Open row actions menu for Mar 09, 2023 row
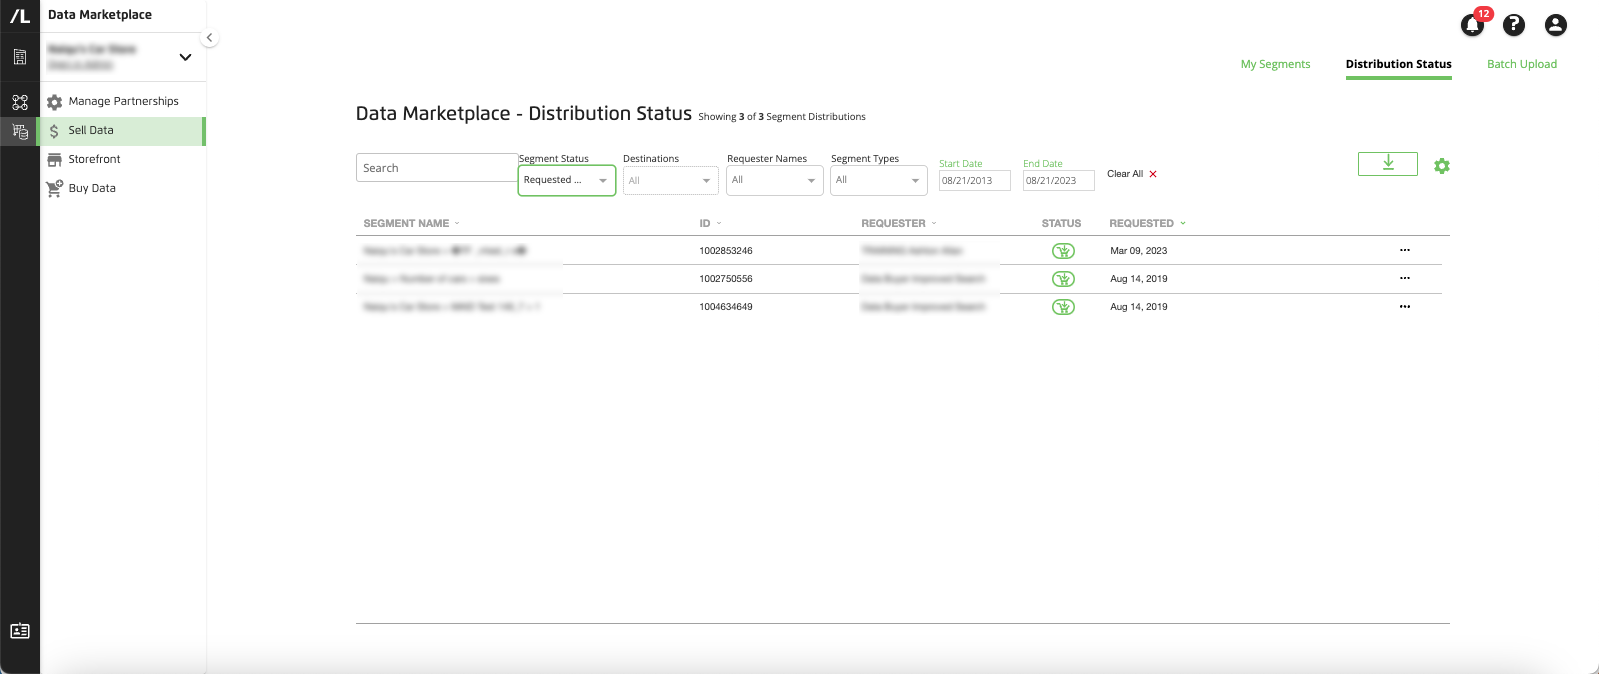This screenshot has height=674, width=1599. pos(1405,250)
